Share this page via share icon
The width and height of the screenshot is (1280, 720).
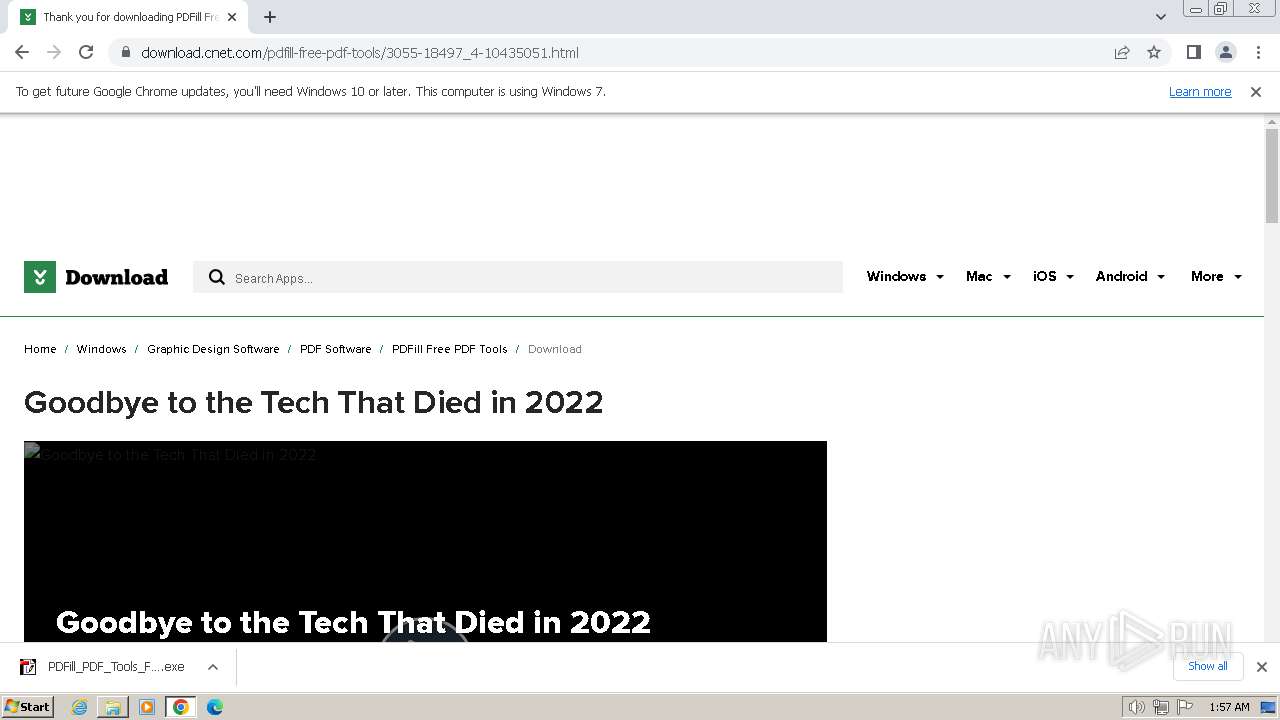pos(1122,52)
